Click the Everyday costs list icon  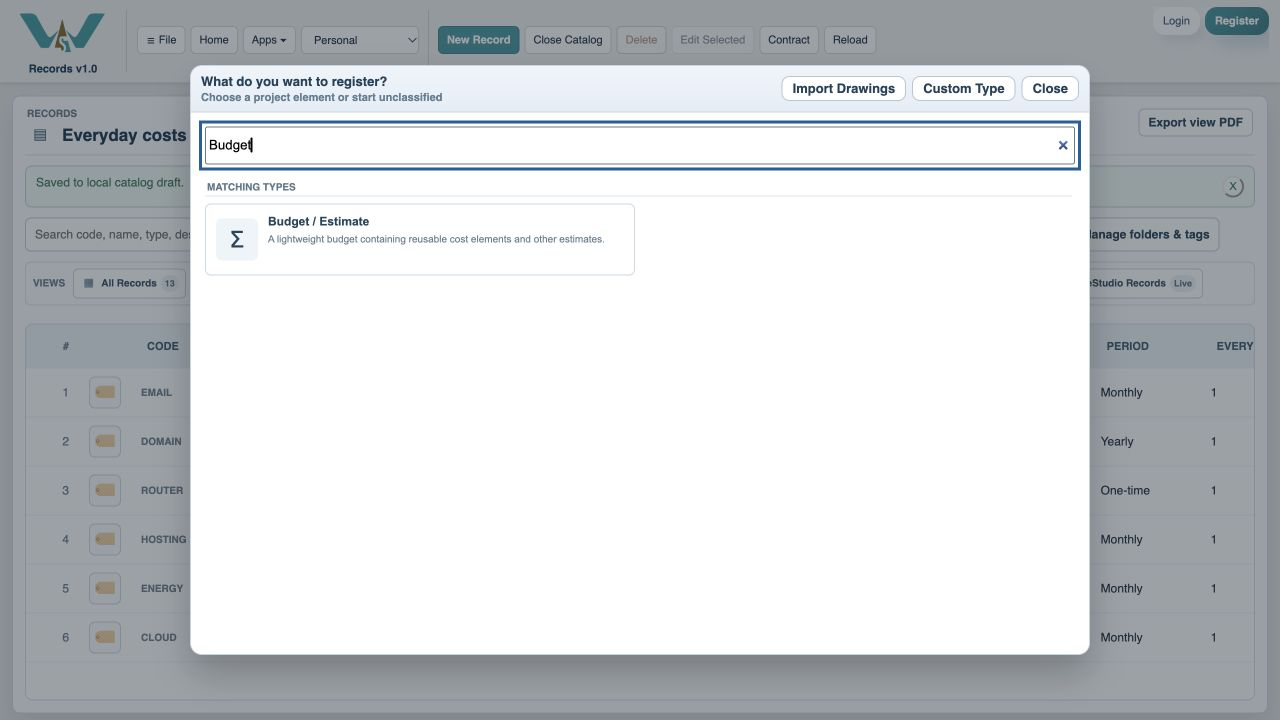40,135
